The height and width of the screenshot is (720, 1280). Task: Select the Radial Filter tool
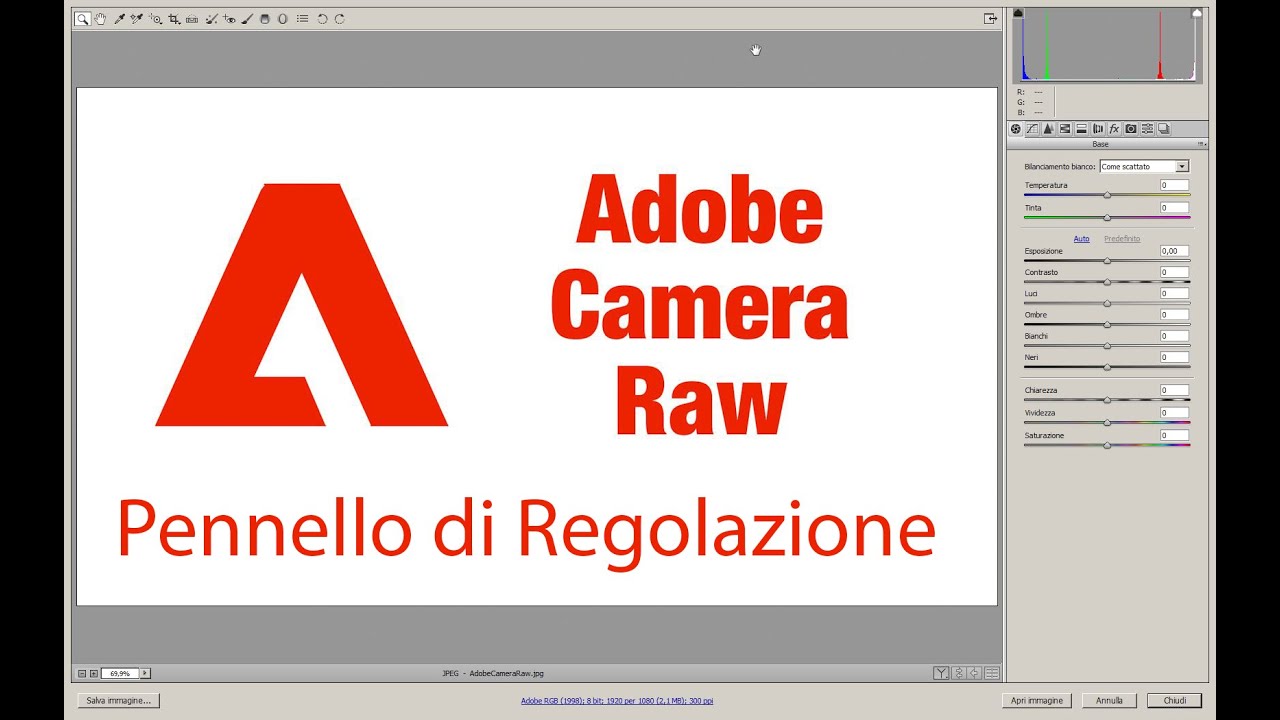pyautogui.click(x=282, y=19)
